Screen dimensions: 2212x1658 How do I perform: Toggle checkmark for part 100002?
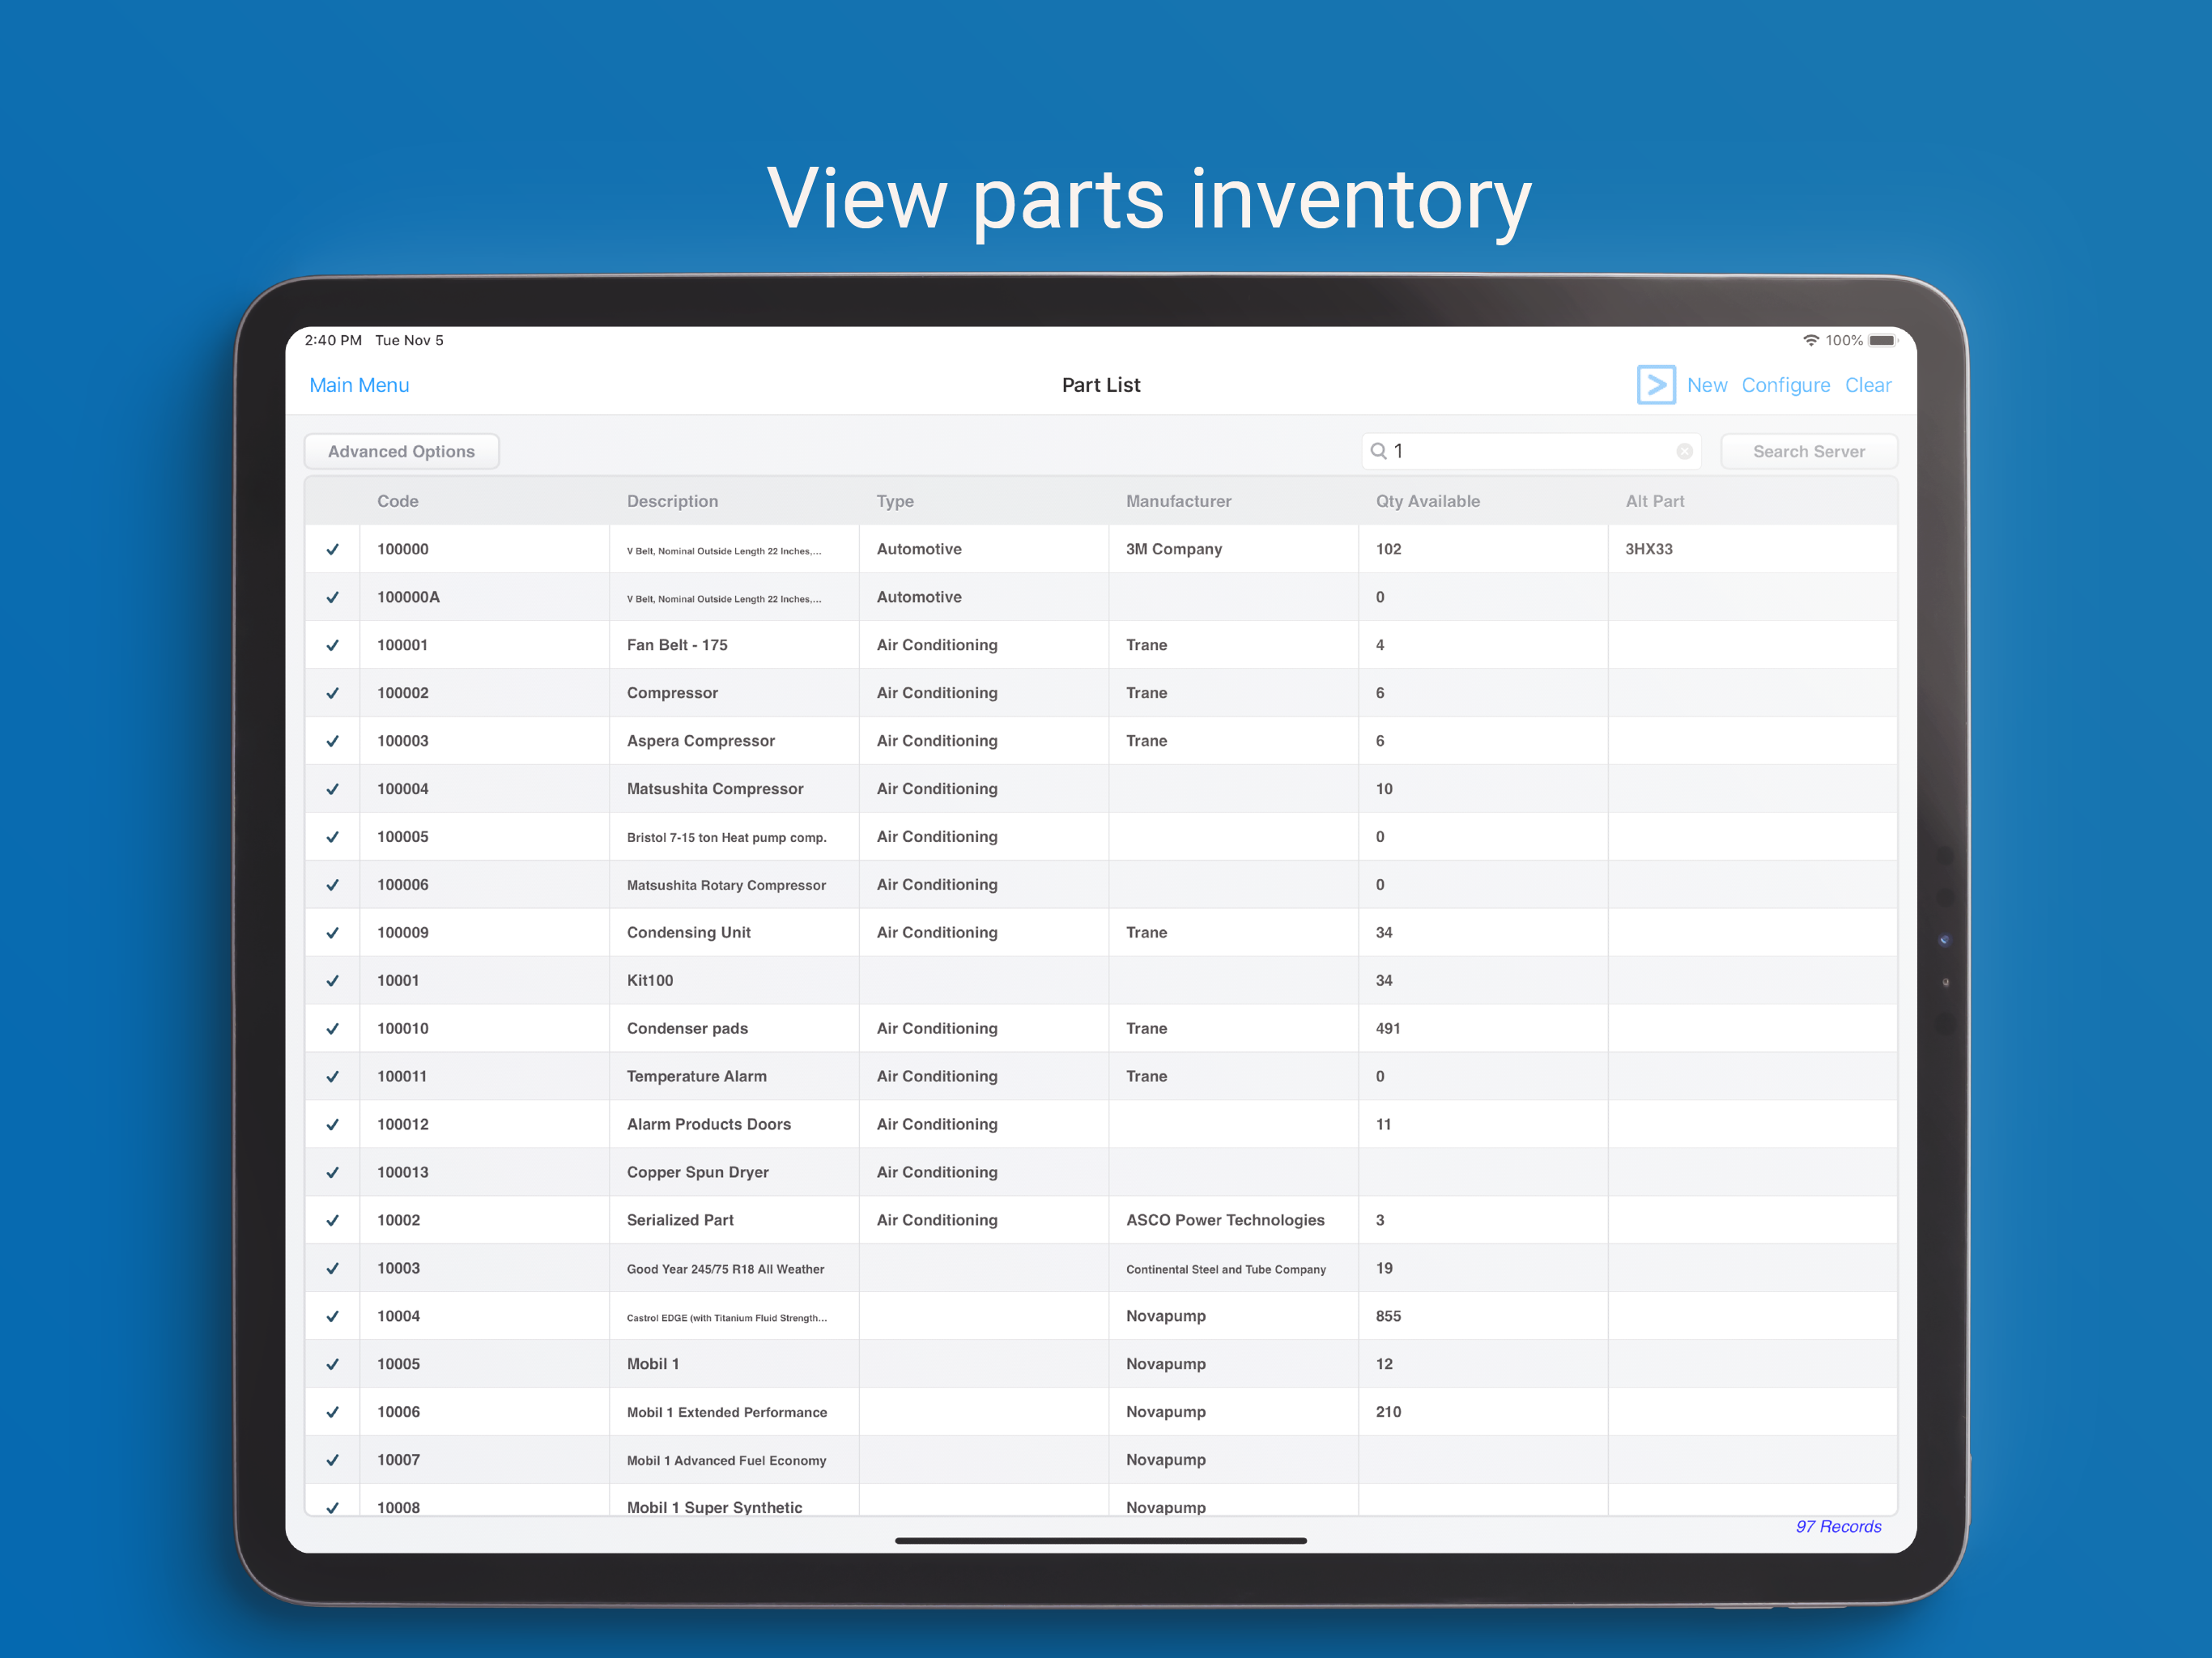(333, 693)
